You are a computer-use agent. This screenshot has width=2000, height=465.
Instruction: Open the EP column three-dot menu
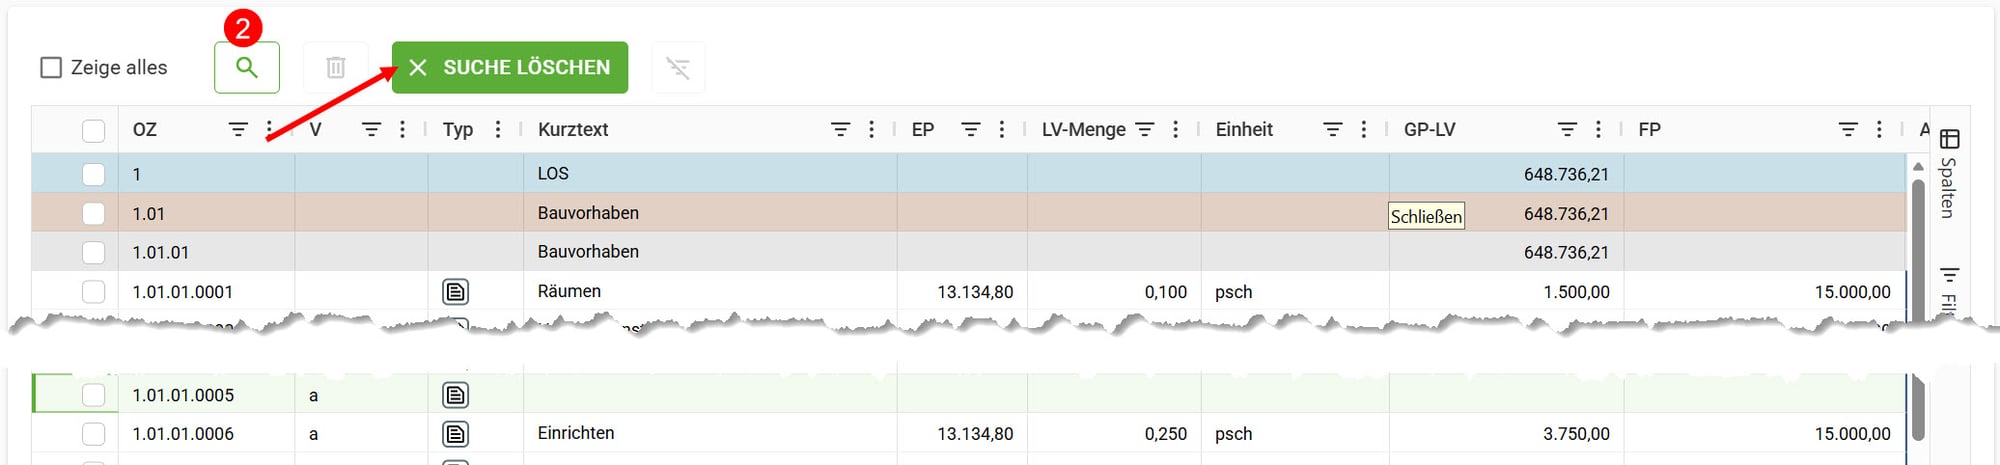tap(1001, 130)
